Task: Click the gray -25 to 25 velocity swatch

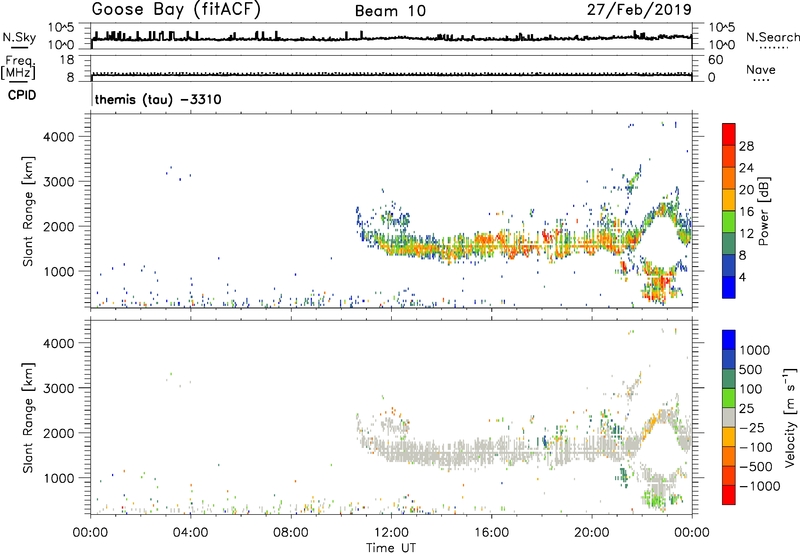Action: [x=729, y=417]
